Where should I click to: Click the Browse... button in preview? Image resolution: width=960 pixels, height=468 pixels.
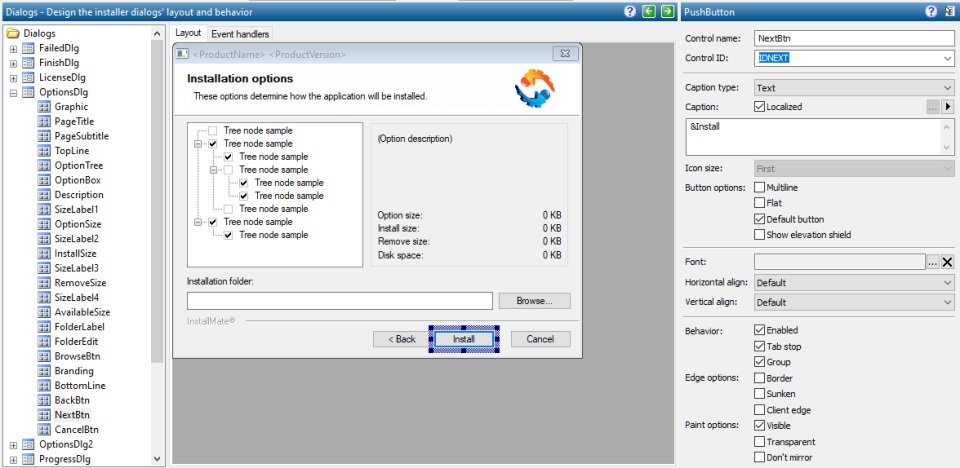point(534,301)
